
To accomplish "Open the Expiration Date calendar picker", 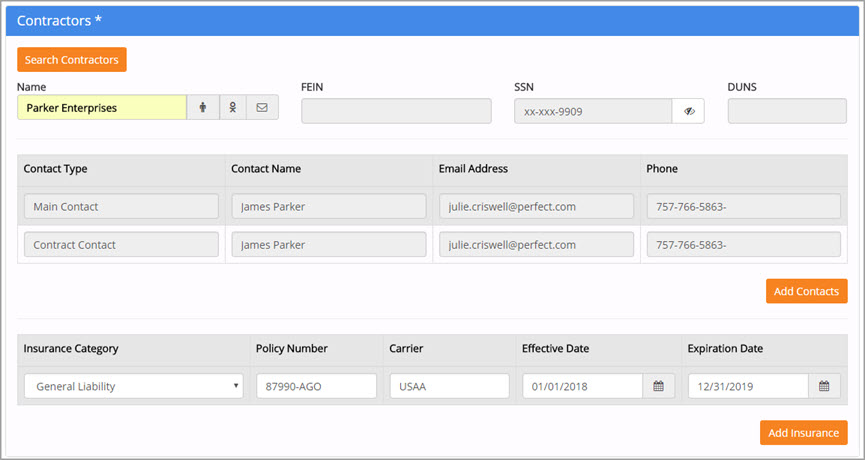I will [824, 386].
